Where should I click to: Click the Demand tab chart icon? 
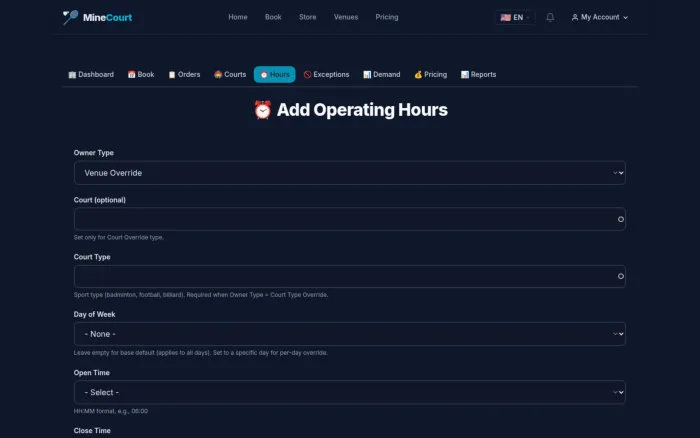click(x=367, y=75)
